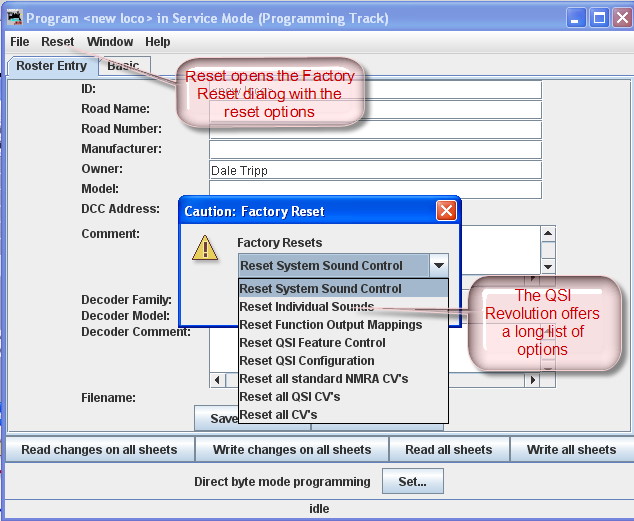The image size is (634, 521).
Task: Expand the Factory Resets combo box arrow
Action: 438,266
